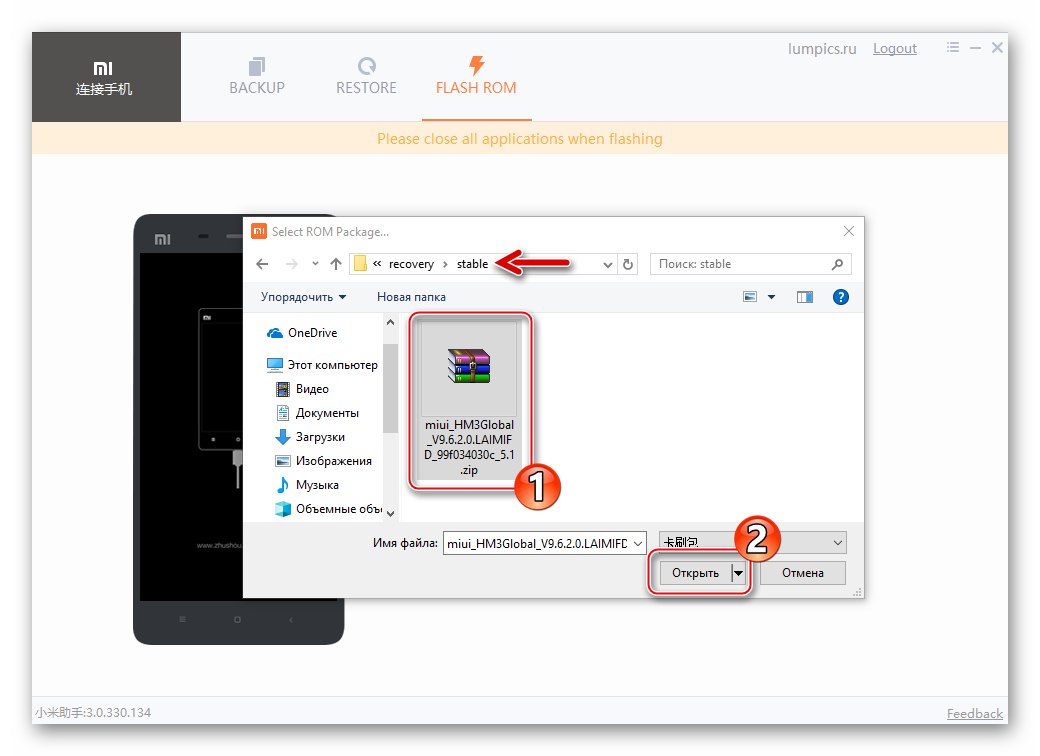The height and width of the screenshot is (756, 1040).
Task: Go up one folder level
Action: (x=336, y=264)
